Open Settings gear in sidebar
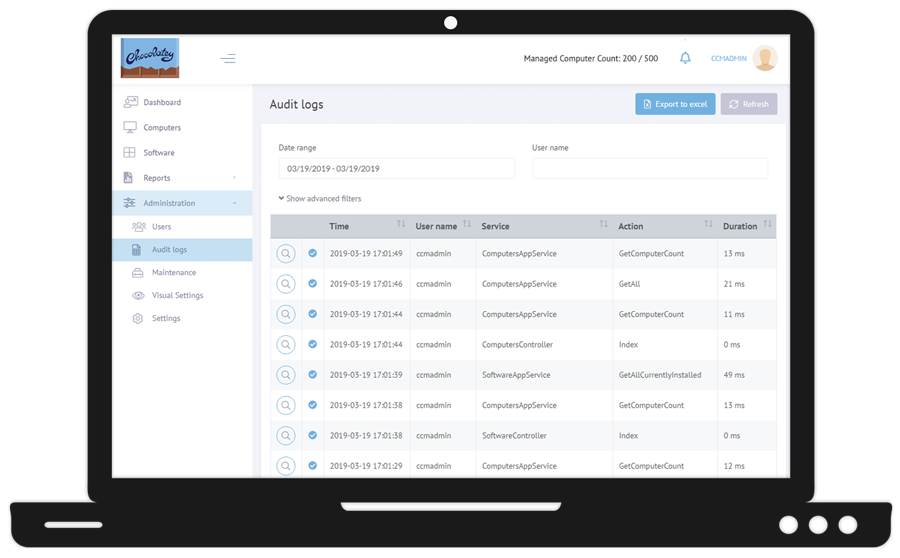 point(139,318)
